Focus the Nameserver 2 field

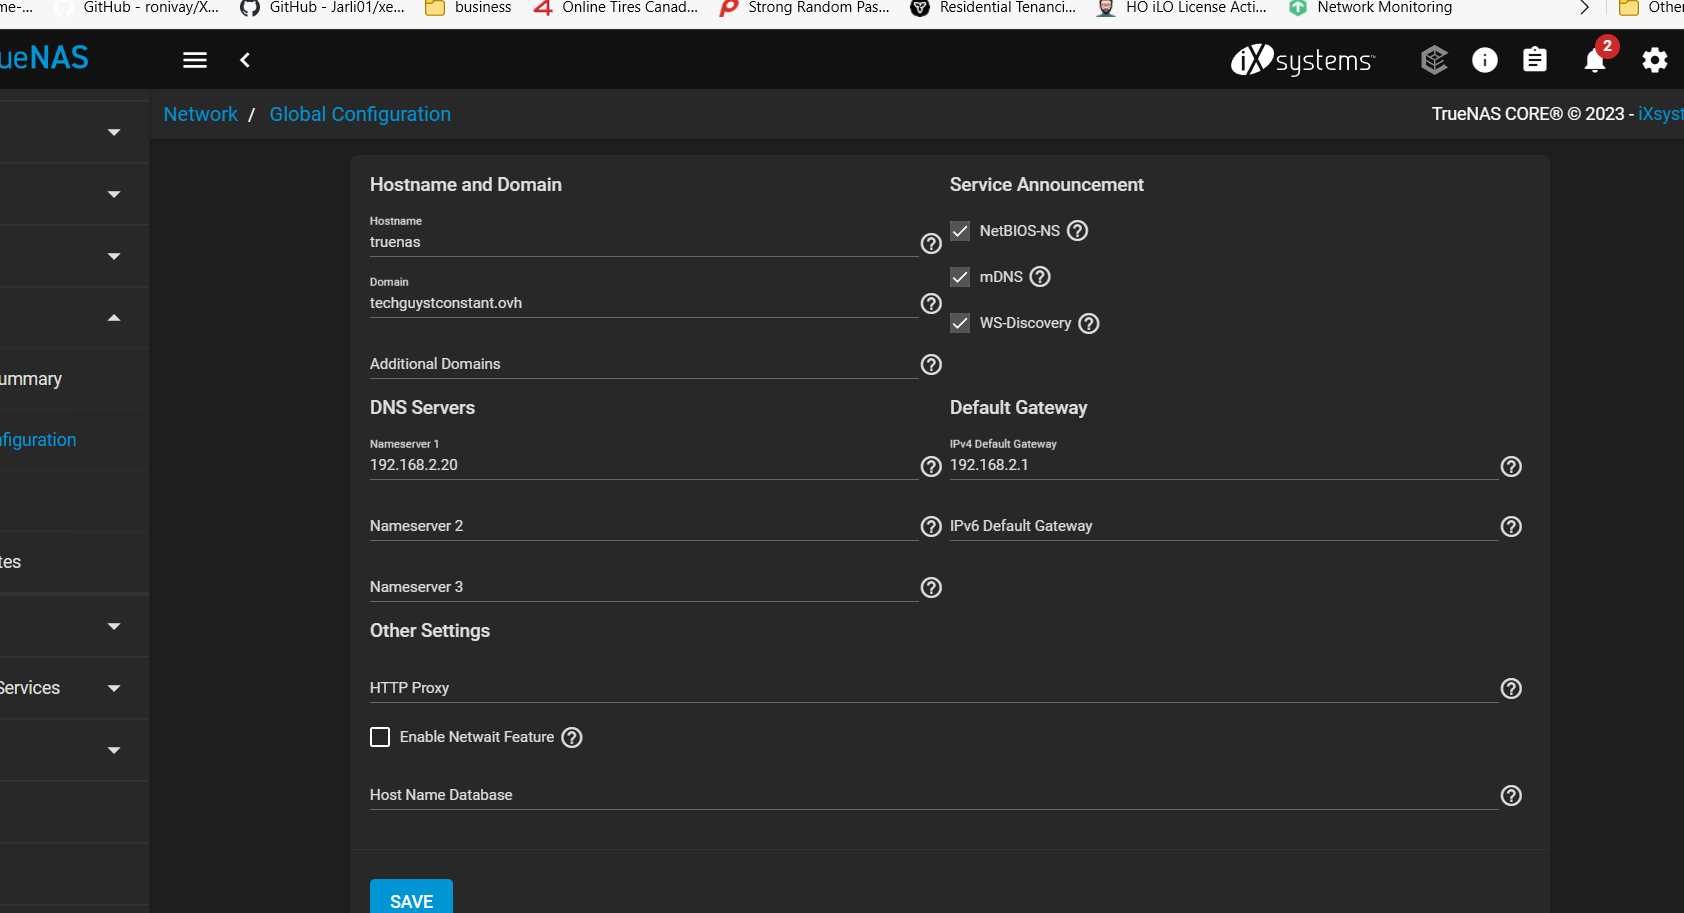click(644, 526)
